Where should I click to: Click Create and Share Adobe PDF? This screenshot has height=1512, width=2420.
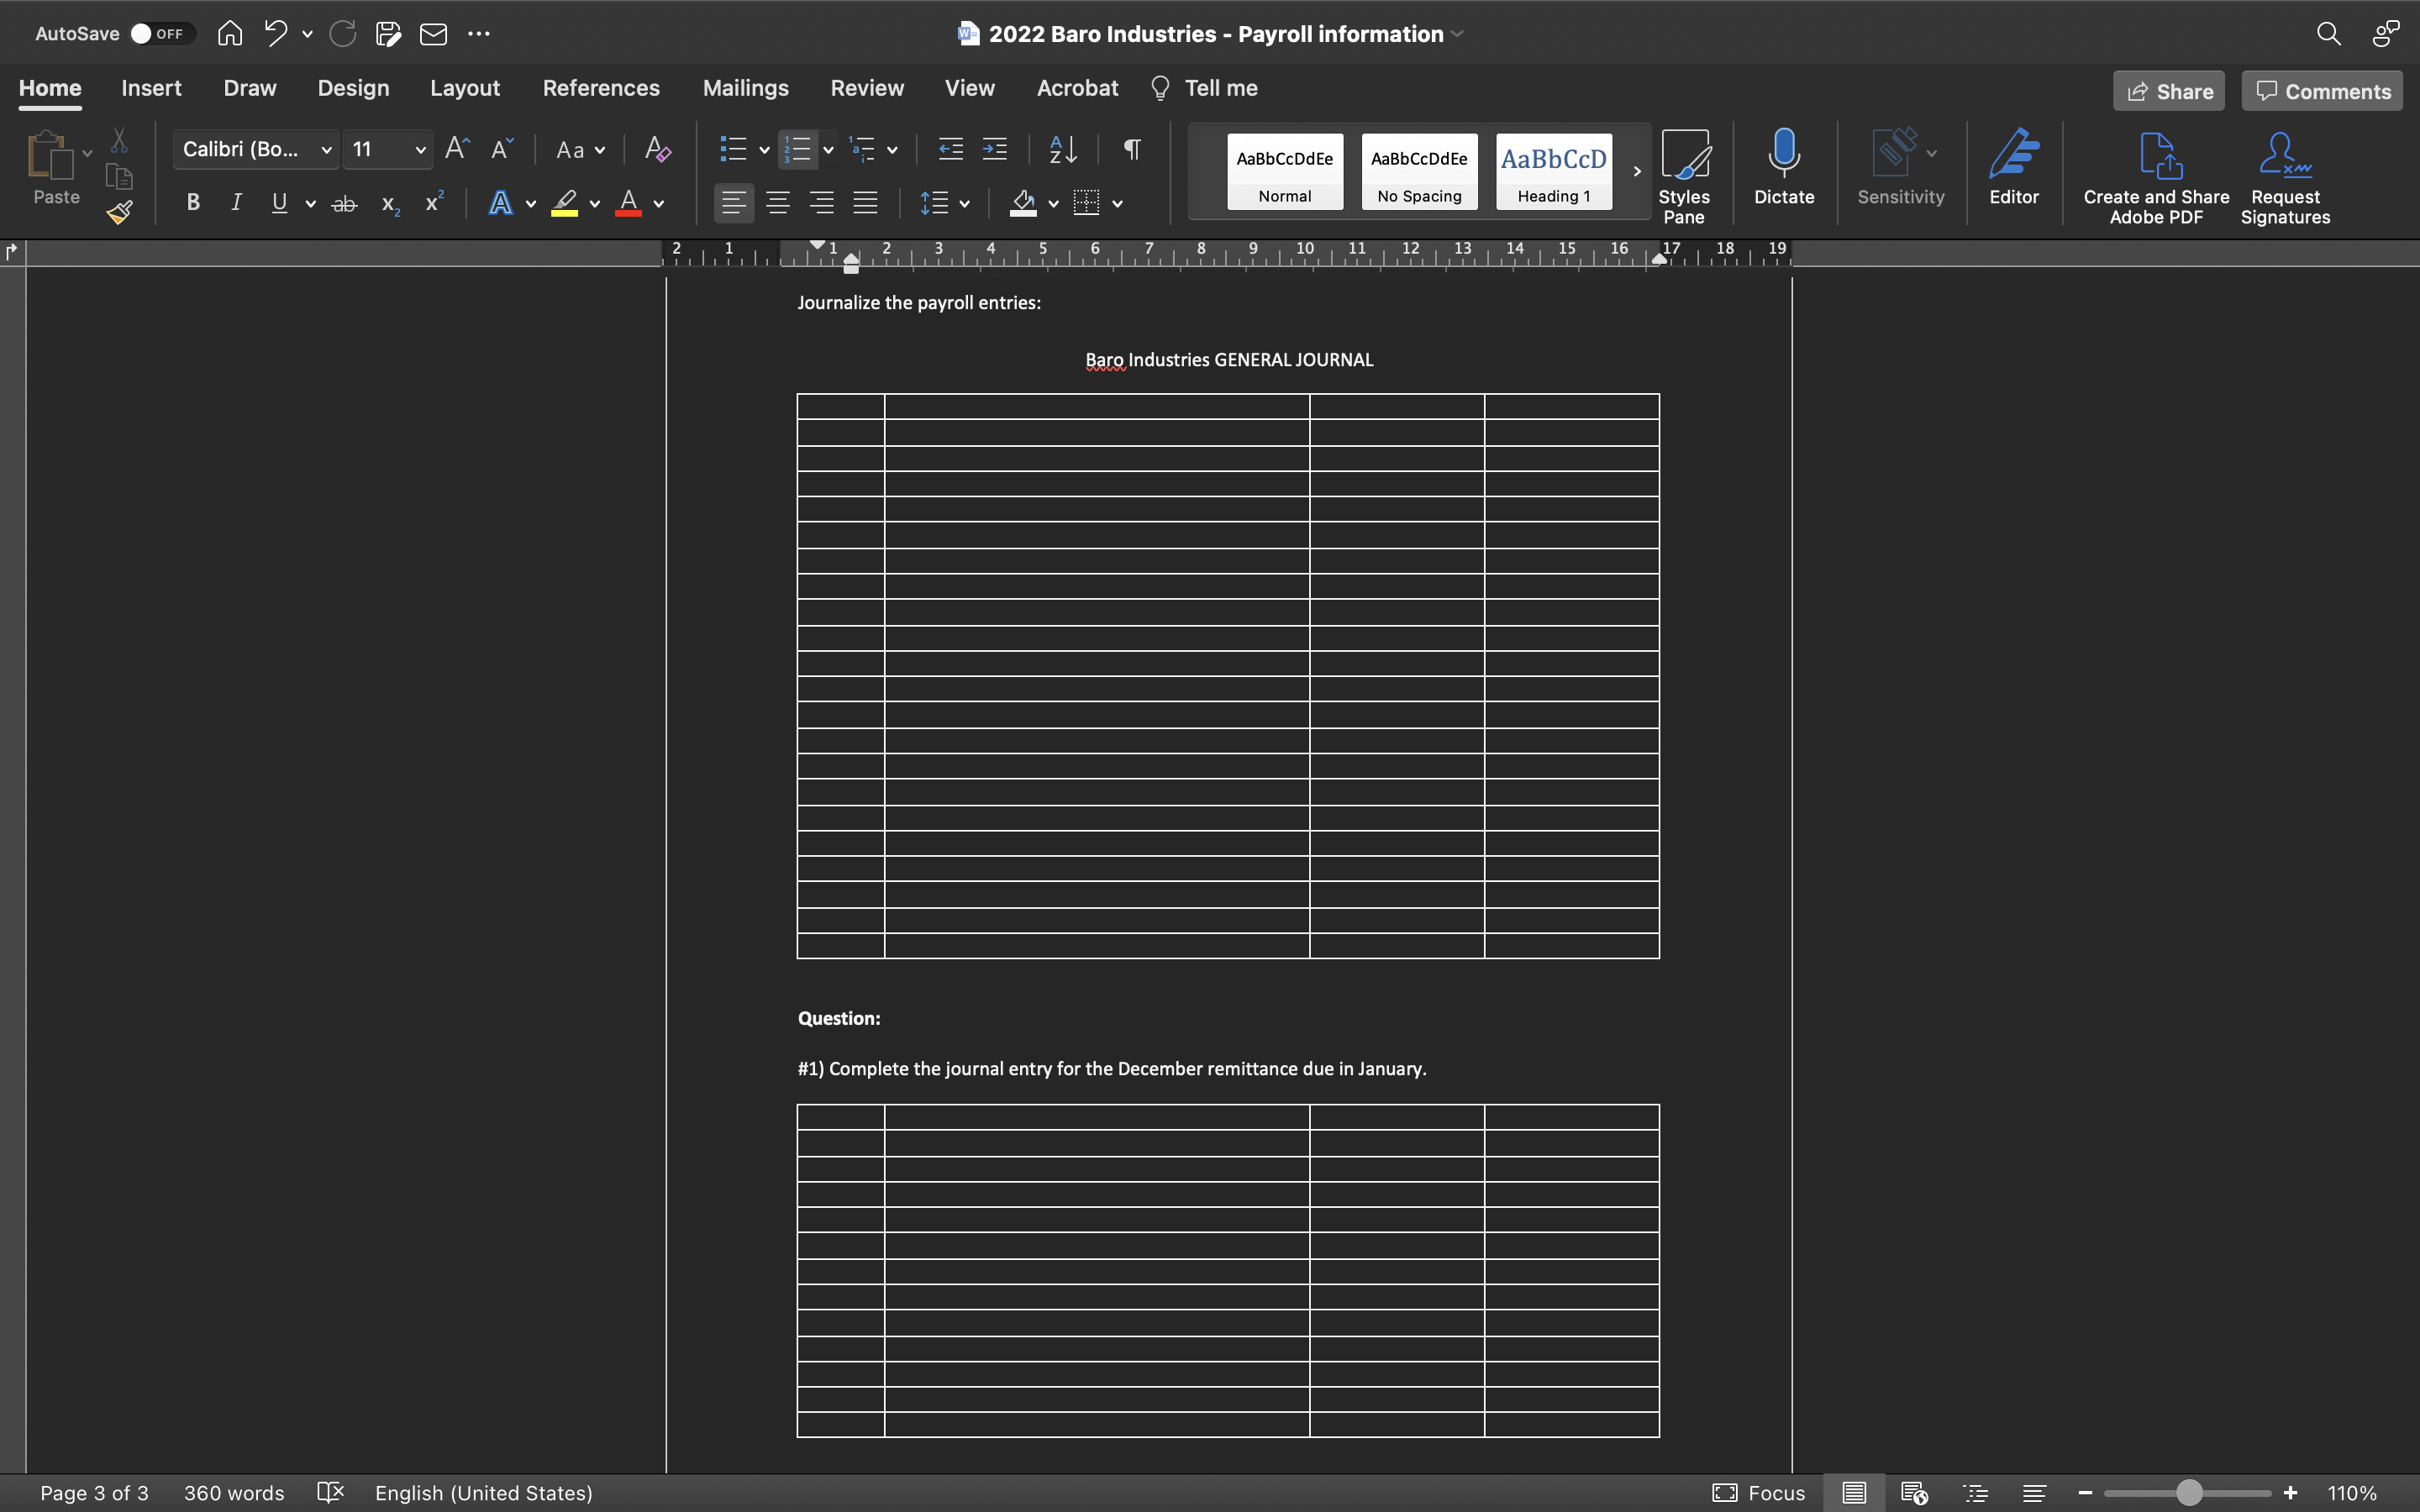pyautogui.click(x=2154, y=175)
